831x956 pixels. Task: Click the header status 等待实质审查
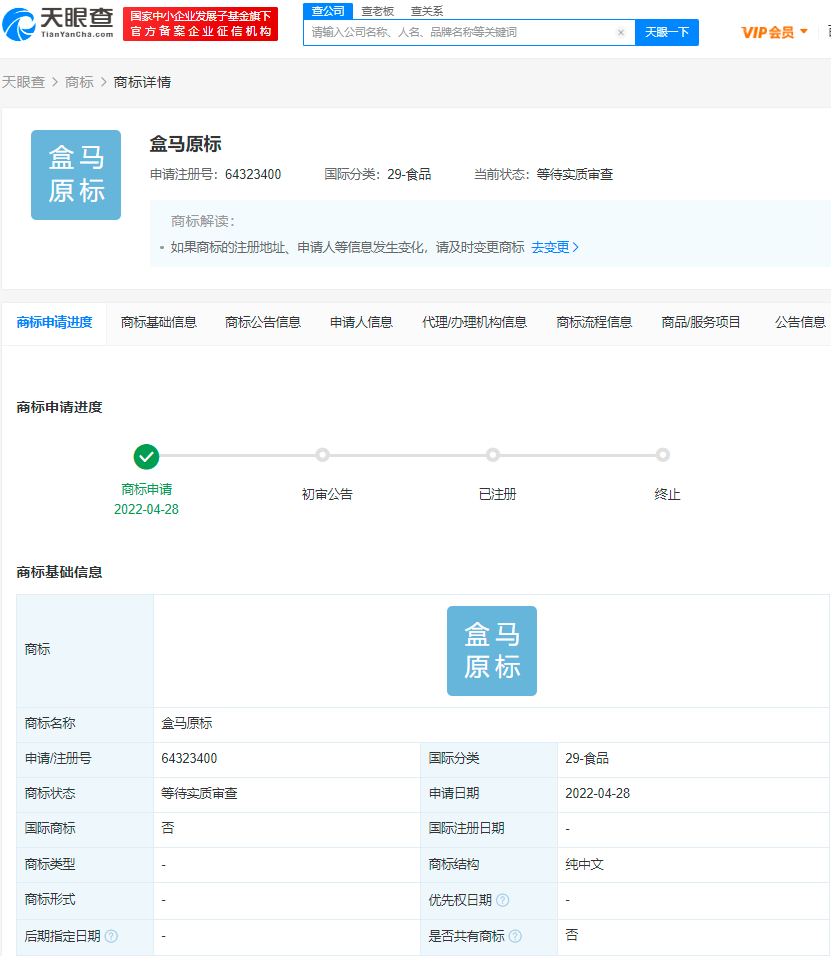(x=575, y=175)
